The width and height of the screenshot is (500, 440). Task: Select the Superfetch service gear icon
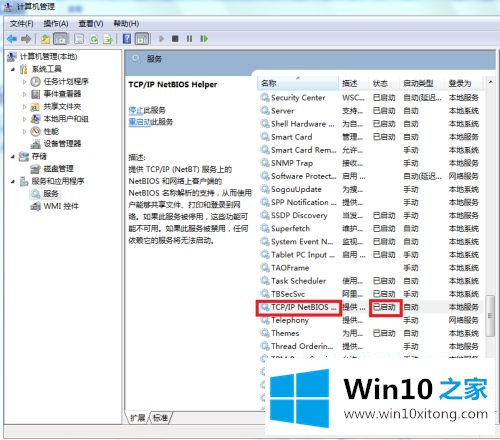tap(265, 229)
